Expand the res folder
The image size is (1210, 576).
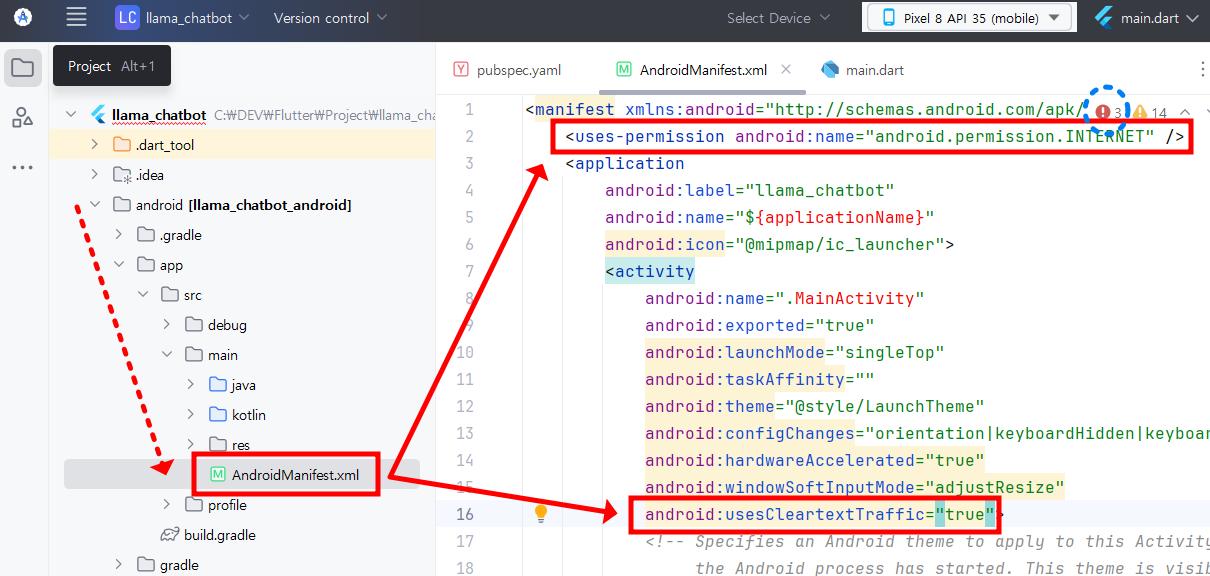(x=191, y=445)
